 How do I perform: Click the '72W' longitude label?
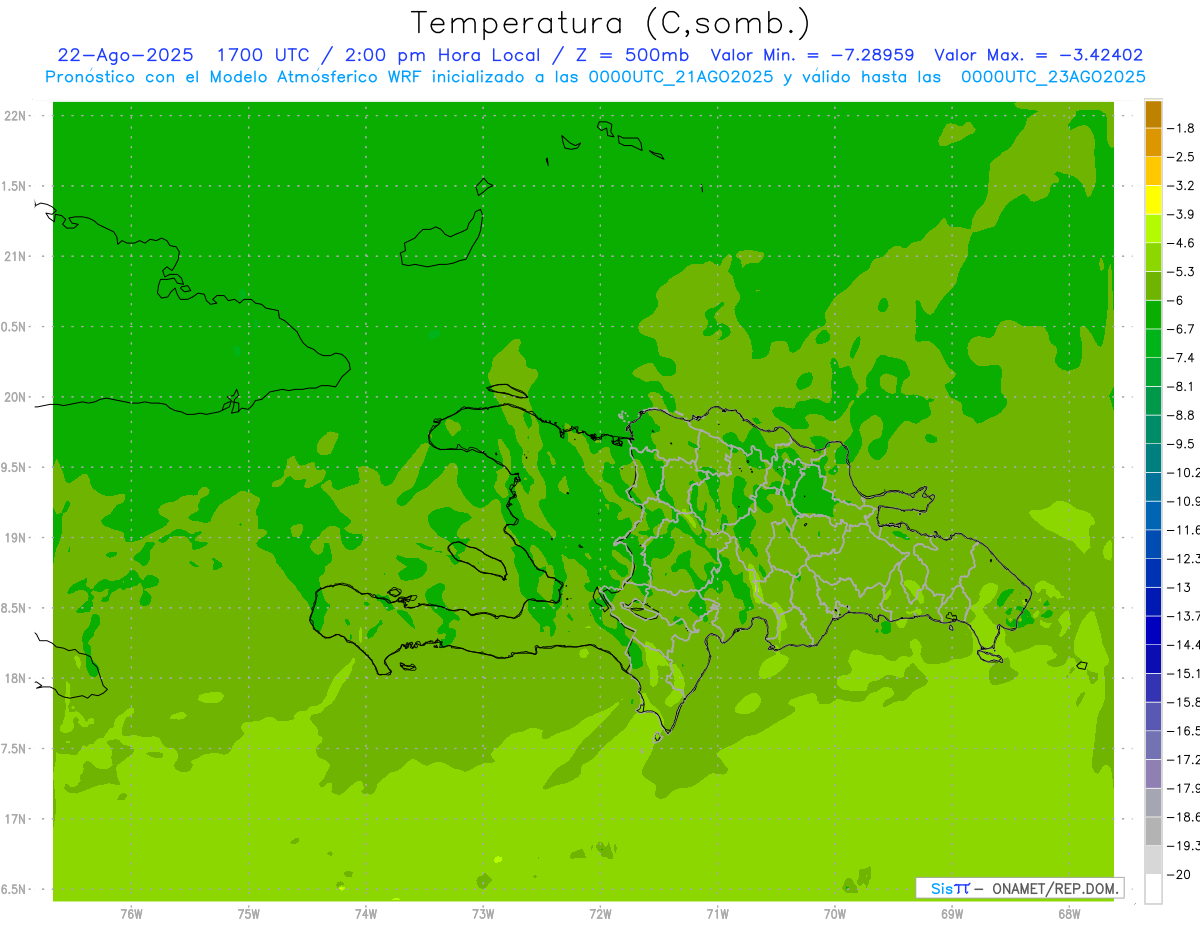pos(600,913)
